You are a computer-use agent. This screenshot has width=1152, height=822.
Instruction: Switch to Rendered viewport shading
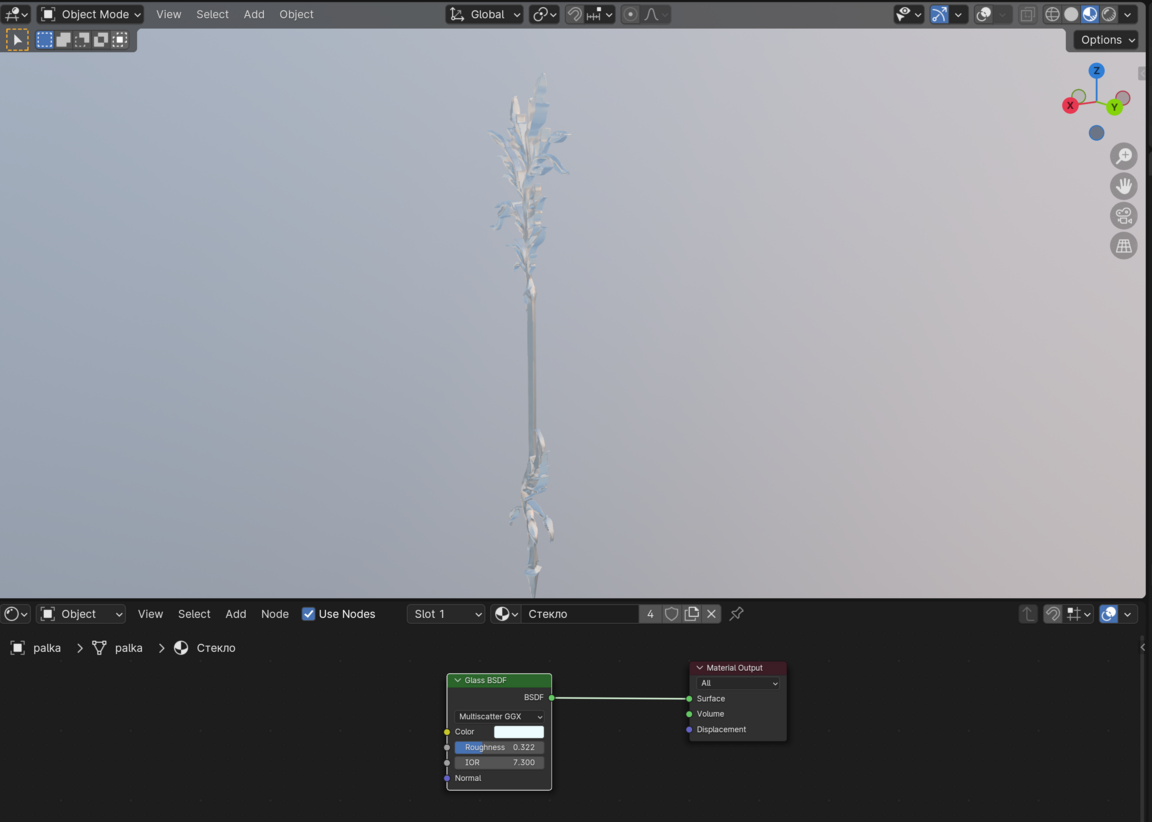(1109, 14)
